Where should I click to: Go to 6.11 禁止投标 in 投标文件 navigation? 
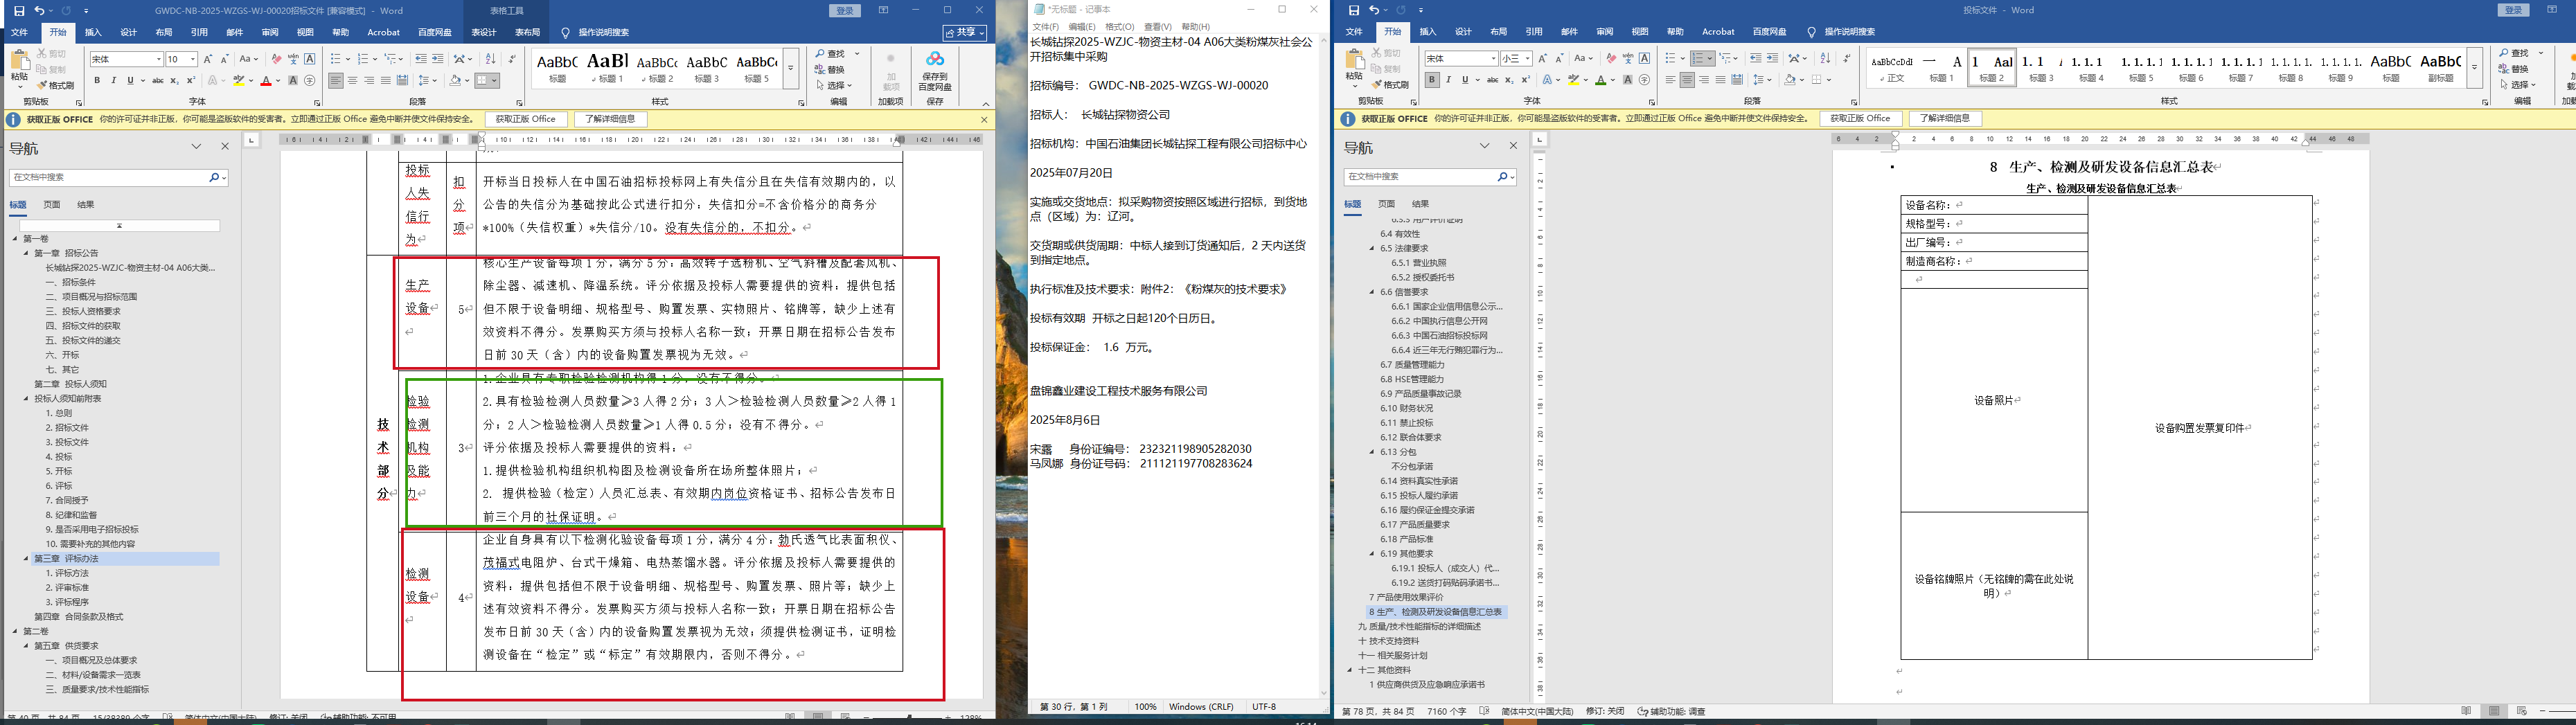point(1407,423)
